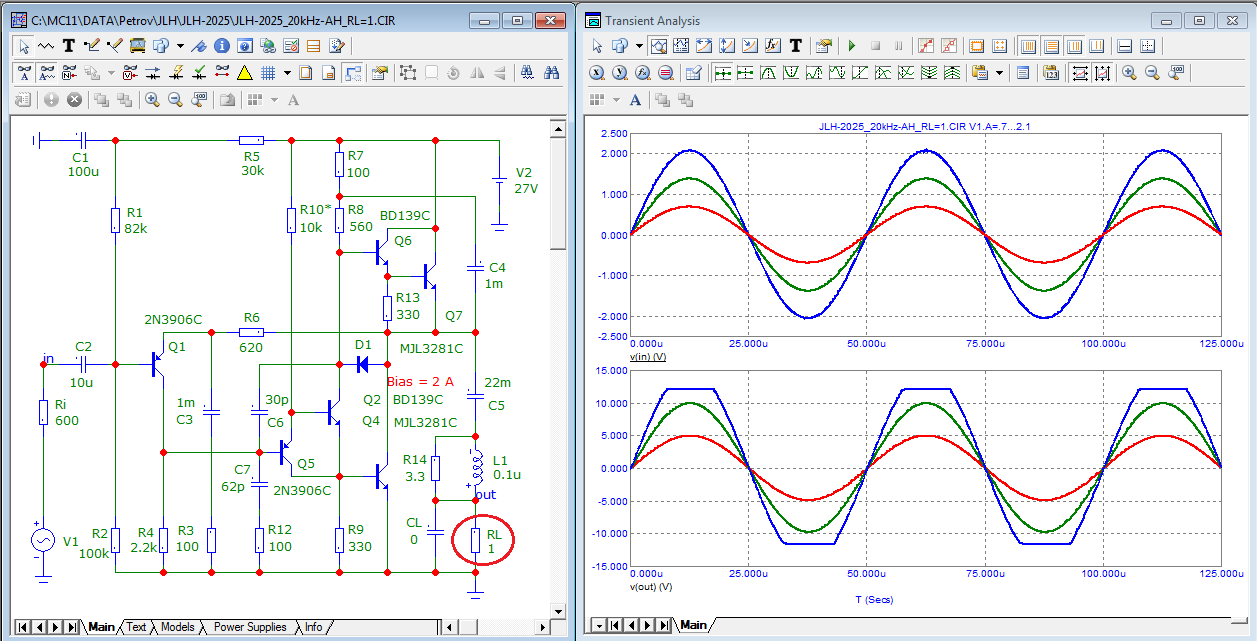Click the RL load resistor in schematic
The width and height of the screenshot is (1257, 641).
pyautogui.click(x=476, y=541)
